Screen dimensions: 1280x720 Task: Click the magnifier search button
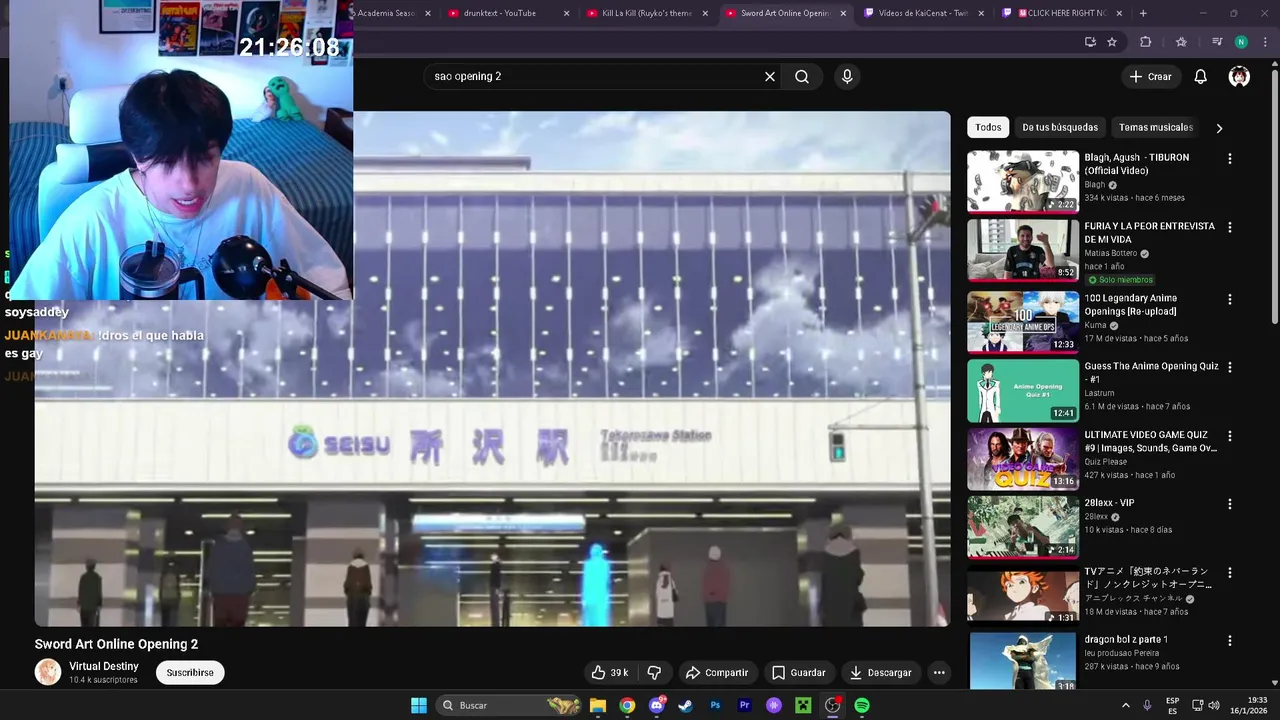pos(802,77)
